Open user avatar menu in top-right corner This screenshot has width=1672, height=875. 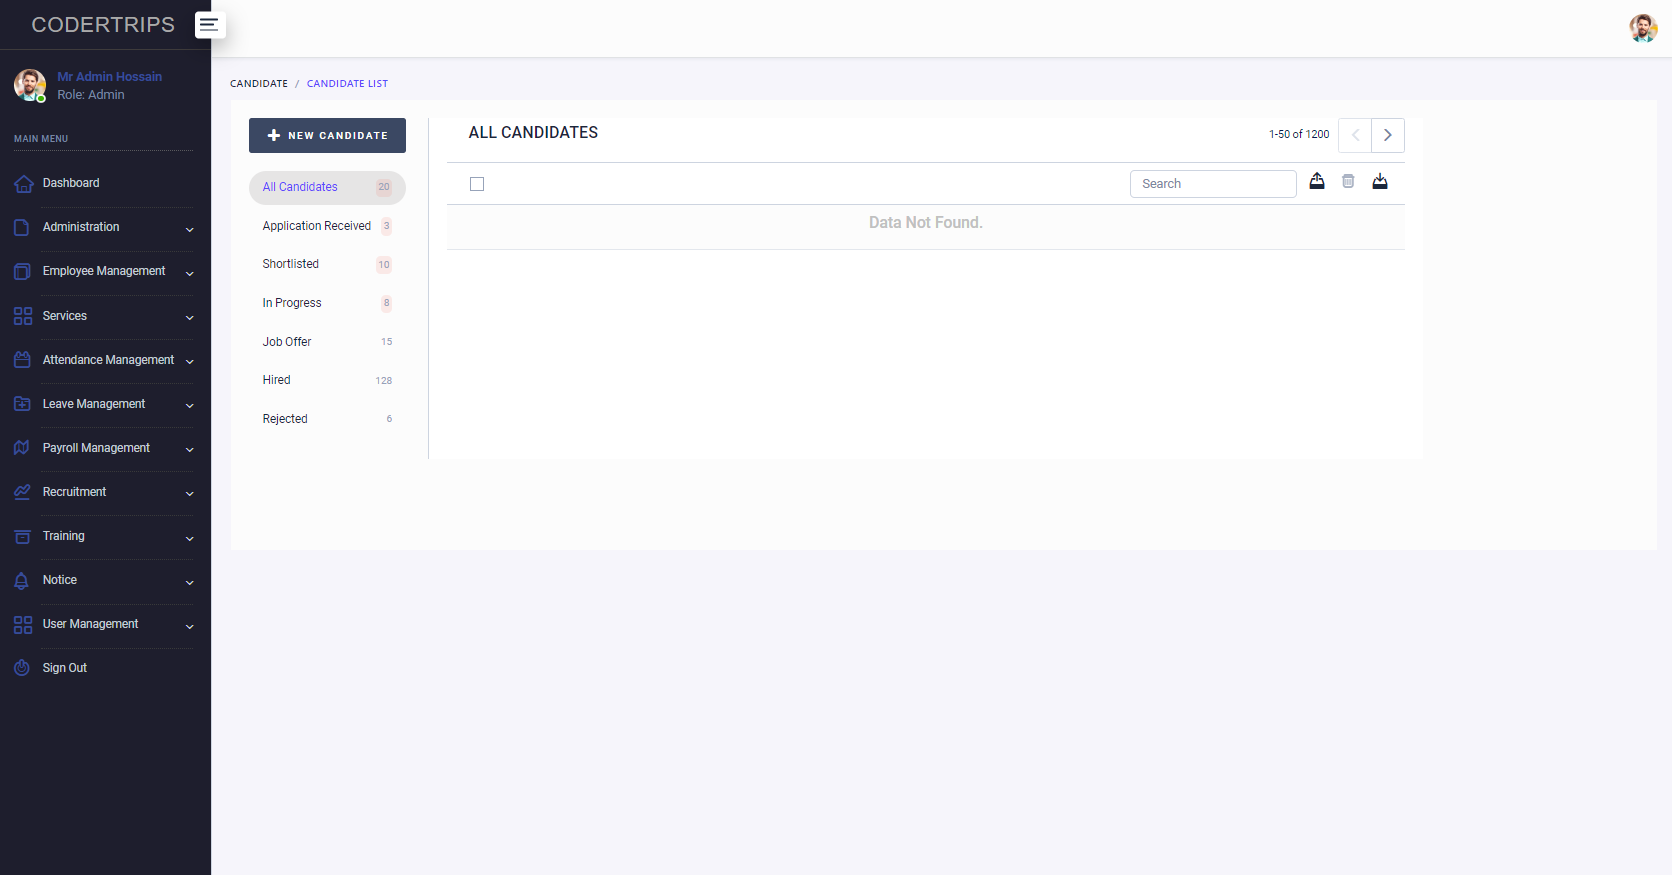(x=1643, y=28)
